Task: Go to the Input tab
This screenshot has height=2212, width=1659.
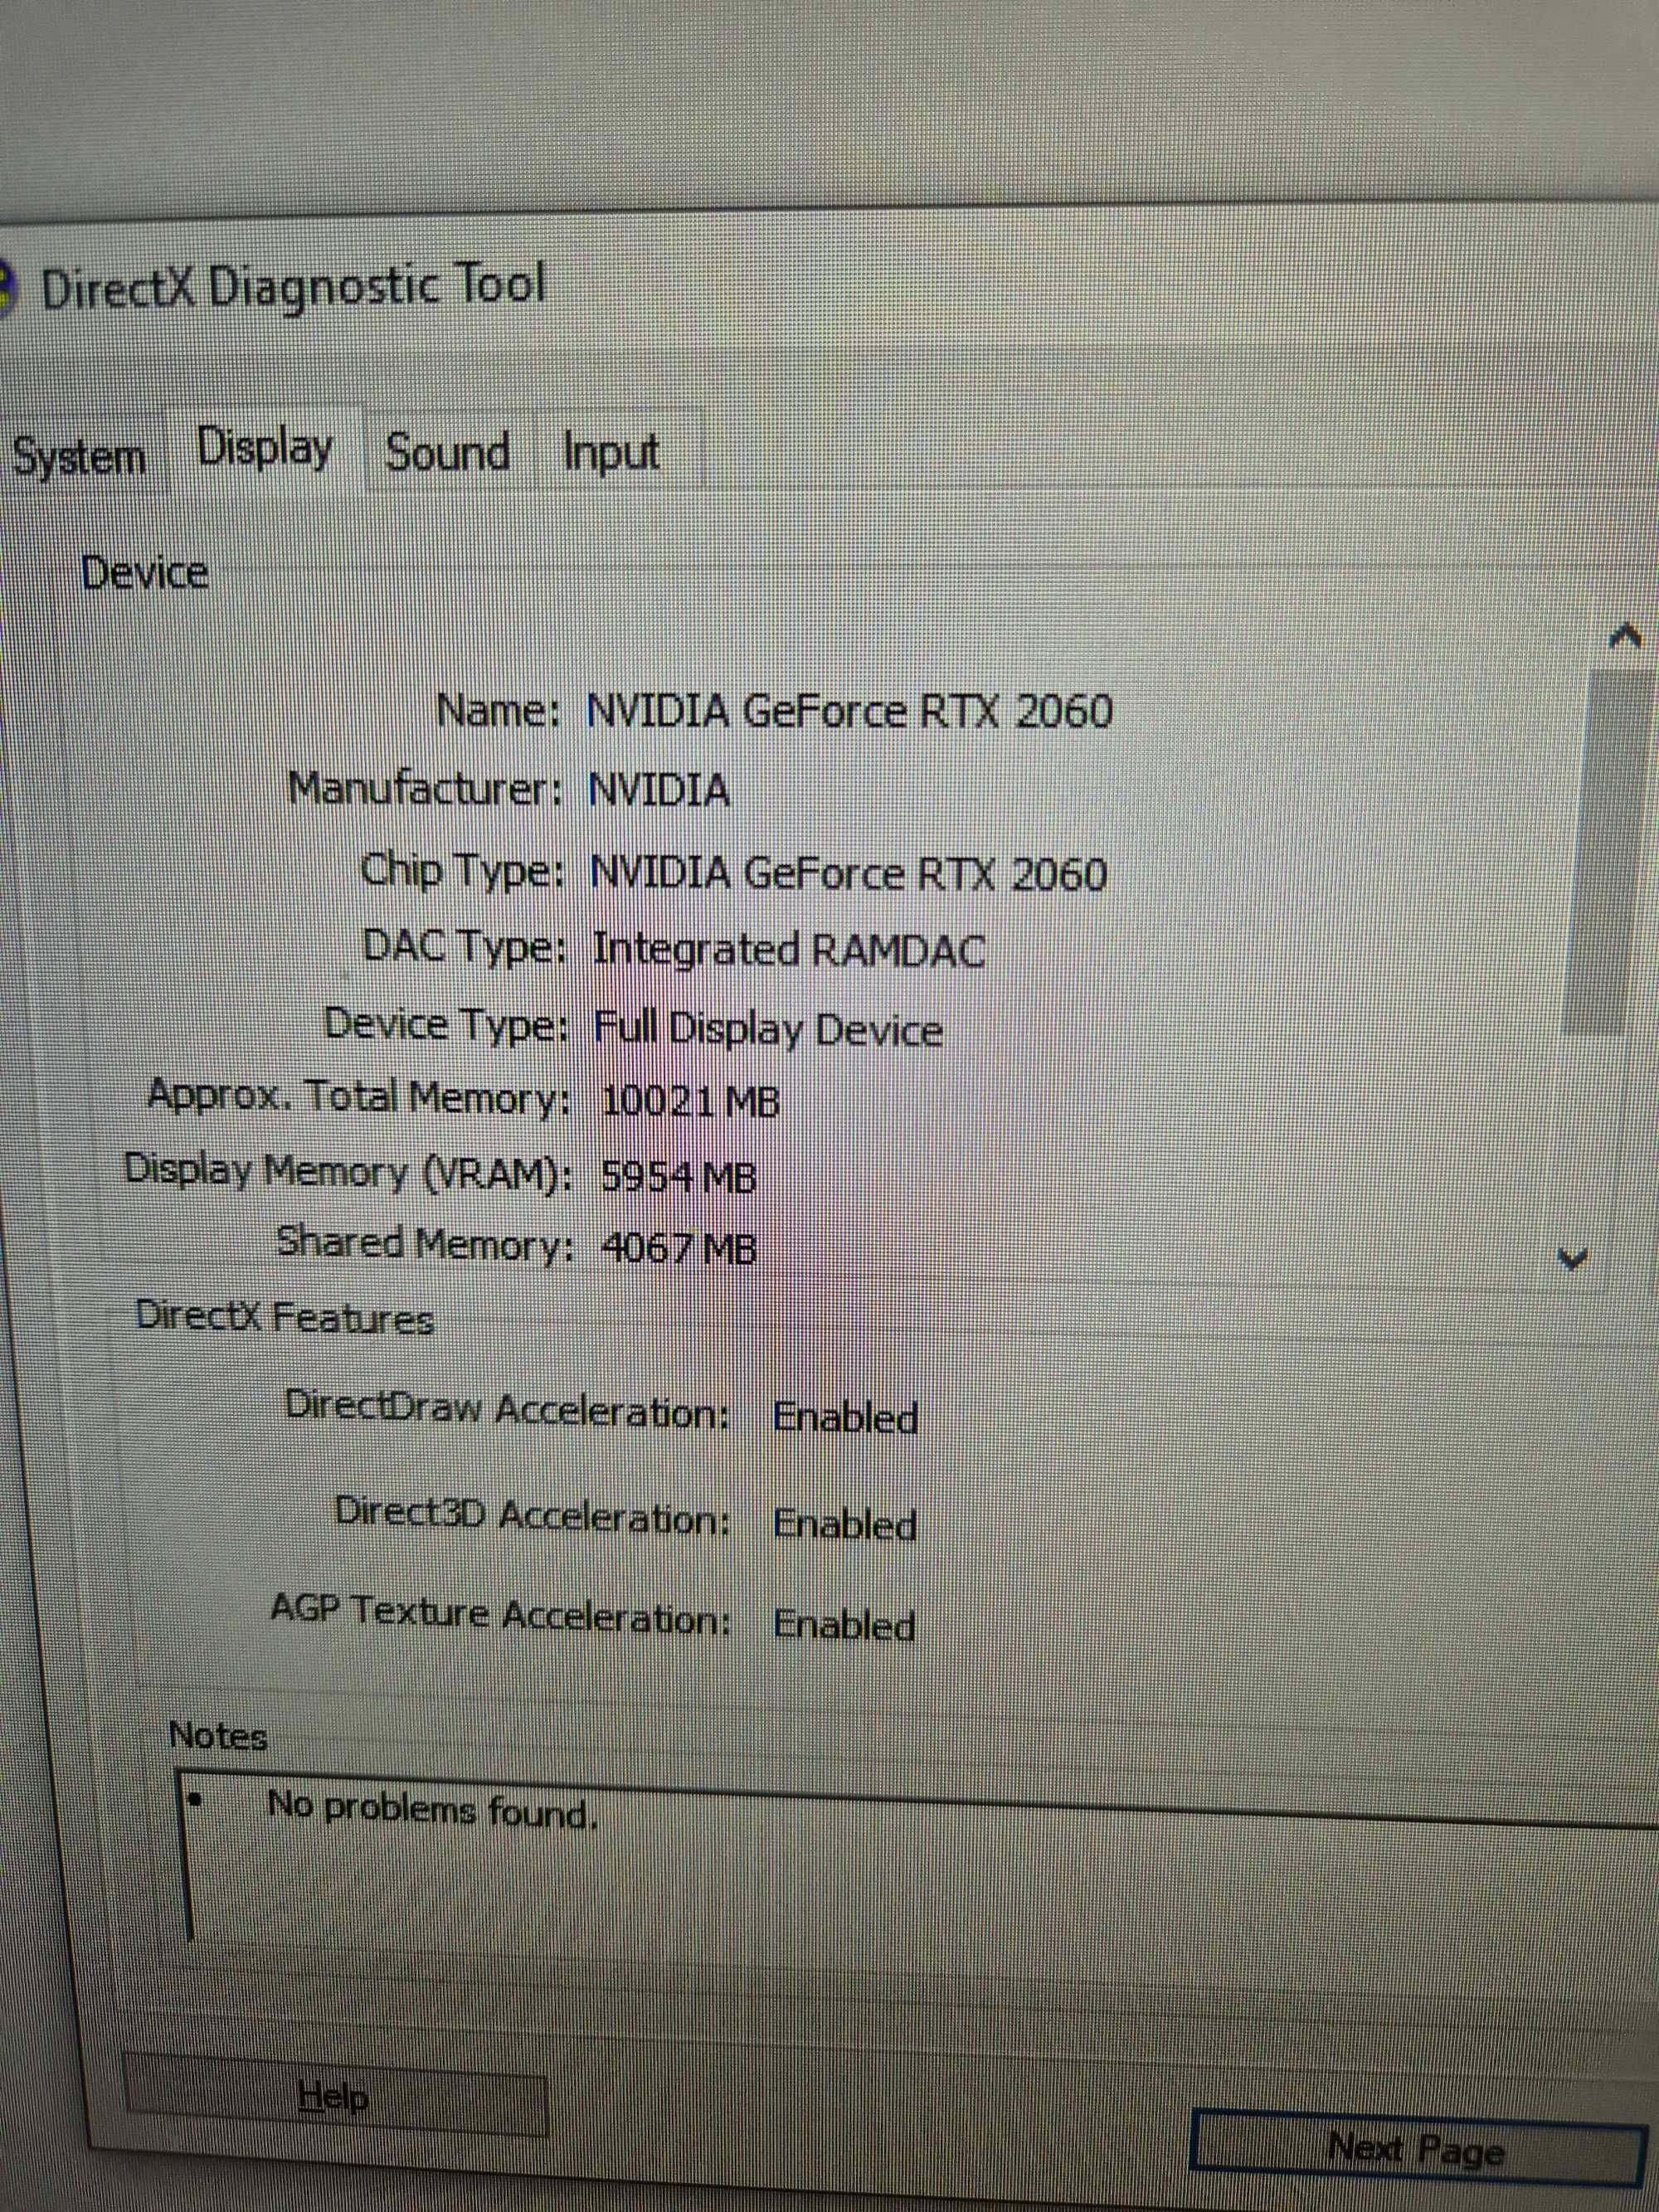Action: tap(612, 452)
